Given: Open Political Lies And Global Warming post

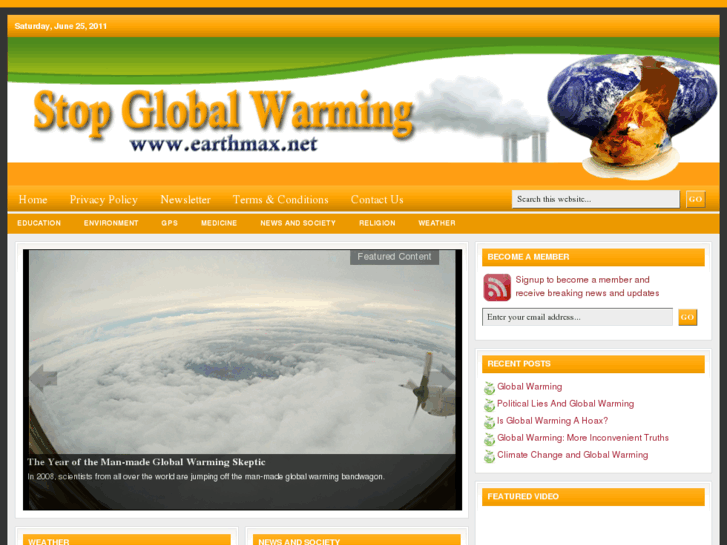Looking at the screenshot, I should click(565, 404).
